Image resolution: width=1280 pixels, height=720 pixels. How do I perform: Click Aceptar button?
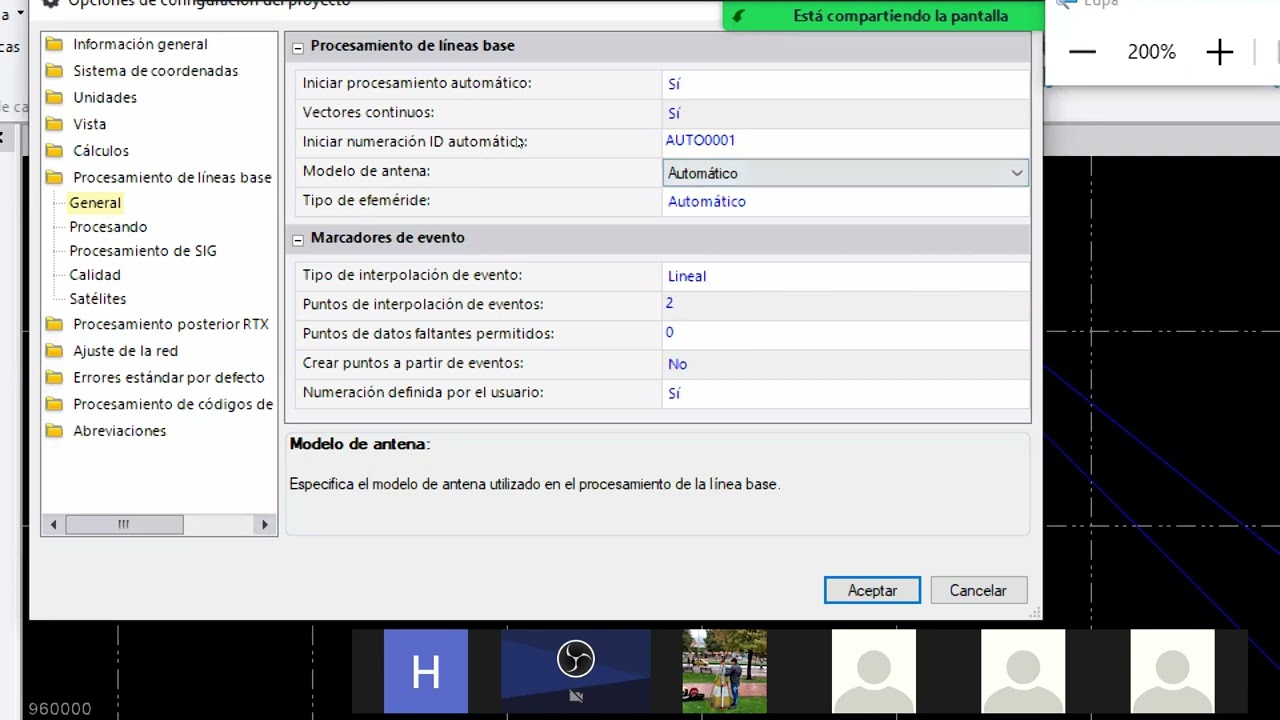[x=872, y=590]
